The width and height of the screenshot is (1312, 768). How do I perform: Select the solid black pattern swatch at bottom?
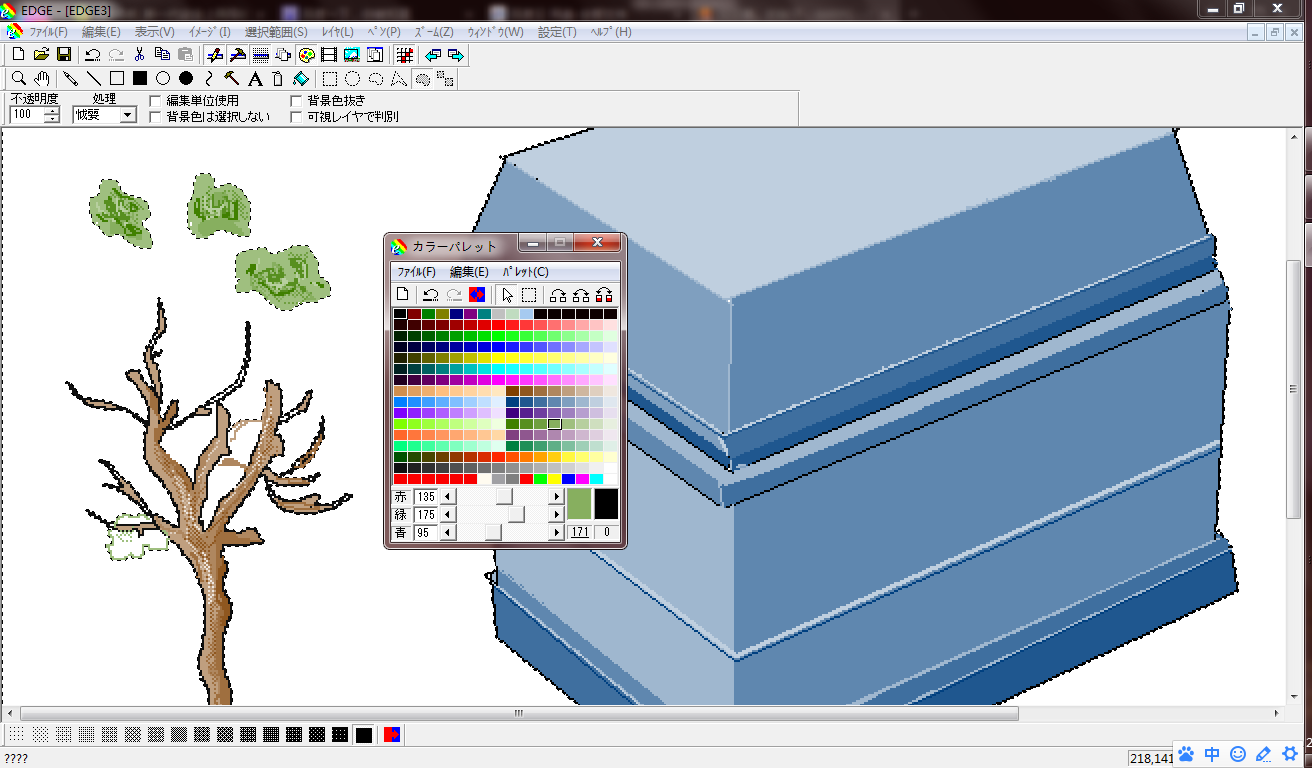pyautogui.click(x=364, y=735)
